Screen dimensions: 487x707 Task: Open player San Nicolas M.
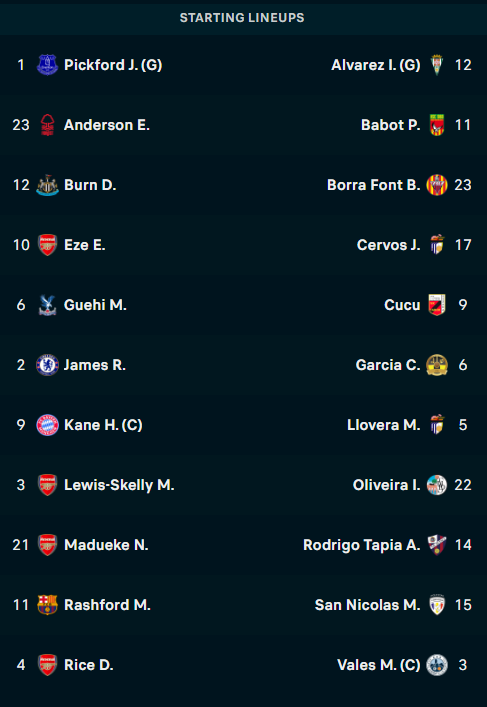(x=368, y=605)
